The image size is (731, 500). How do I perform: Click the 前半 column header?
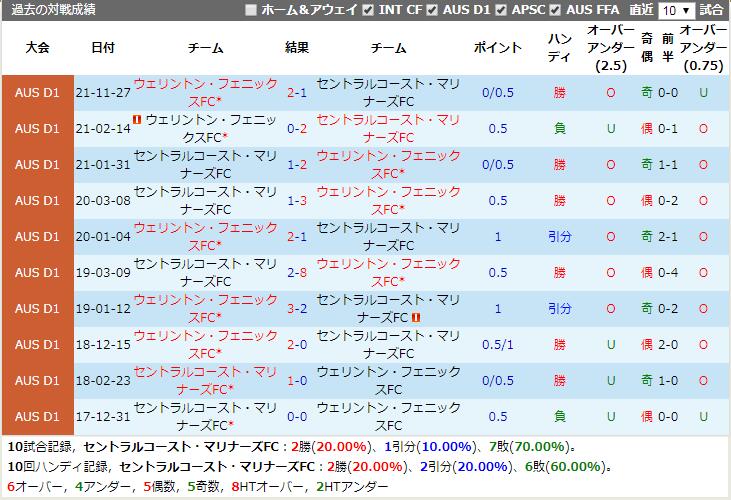click(668, 48)
